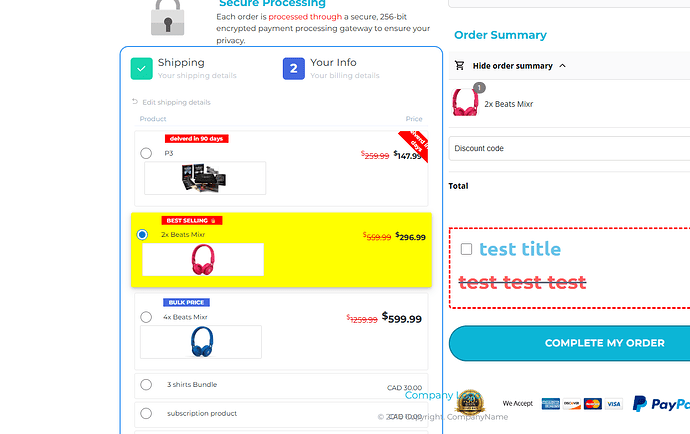Click the shopping cart icon in order summary
The image size is (690, 434).
459,66
